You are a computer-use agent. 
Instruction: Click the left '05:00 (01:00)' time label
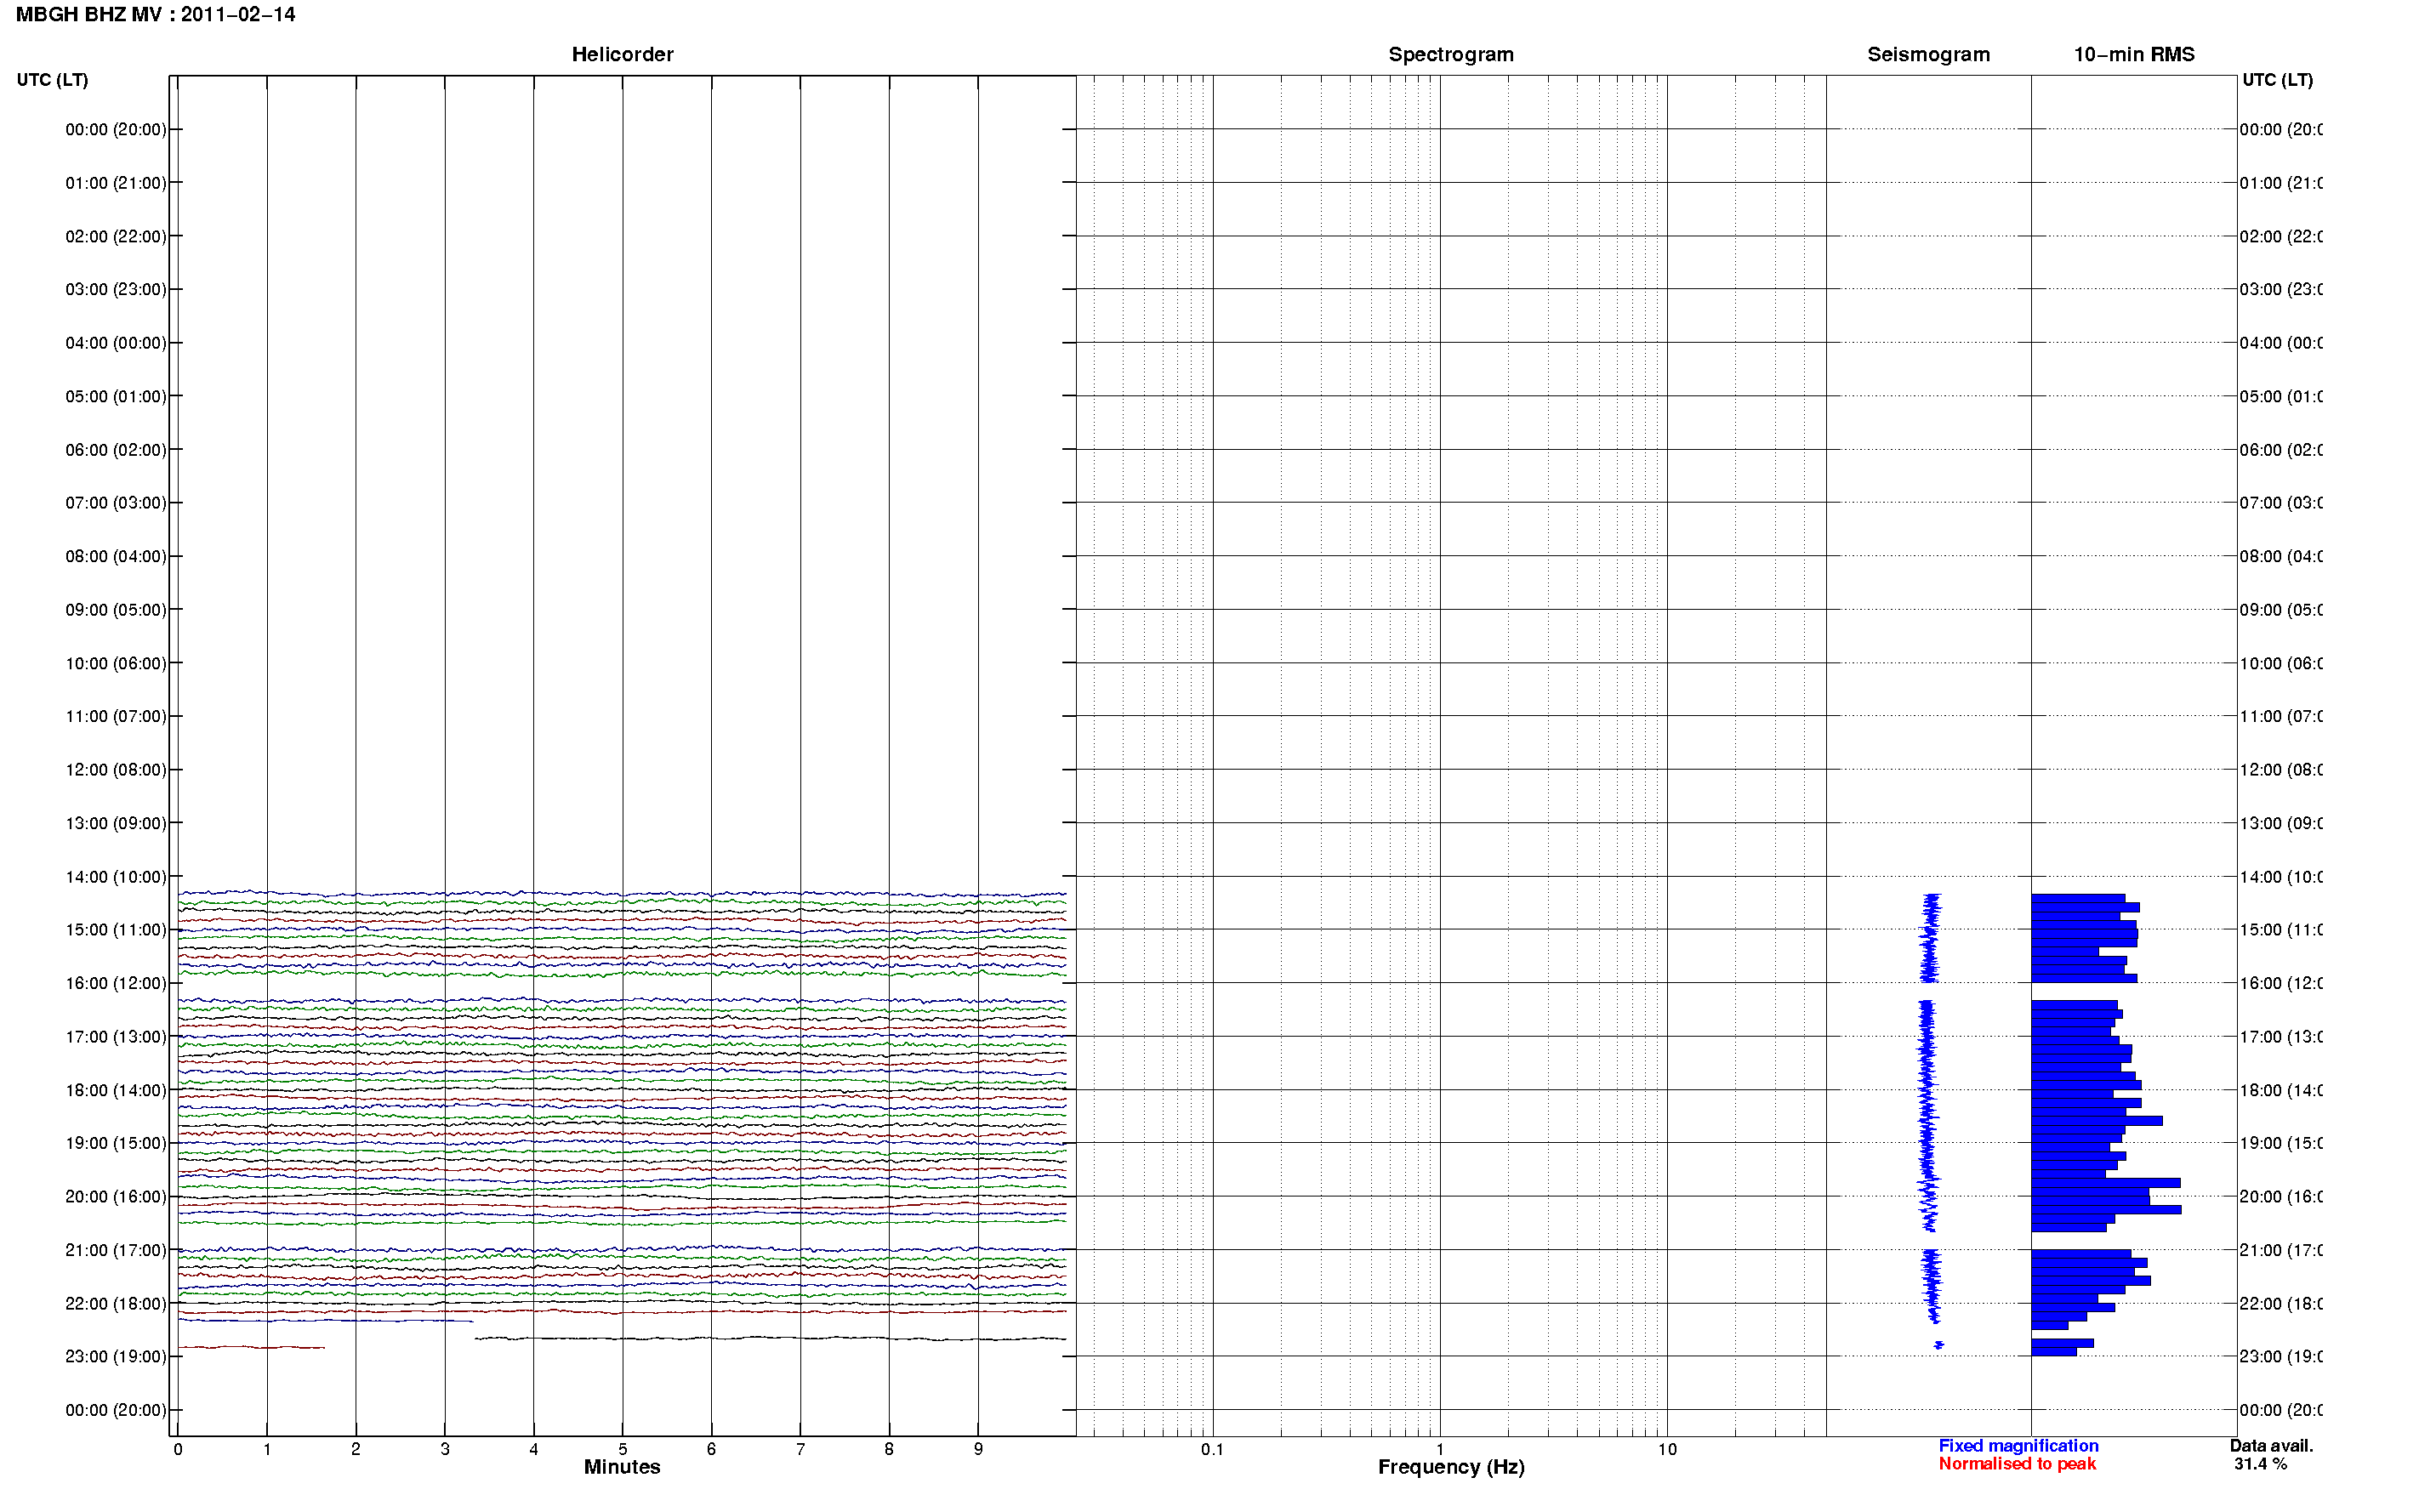[x=116, y=396]
